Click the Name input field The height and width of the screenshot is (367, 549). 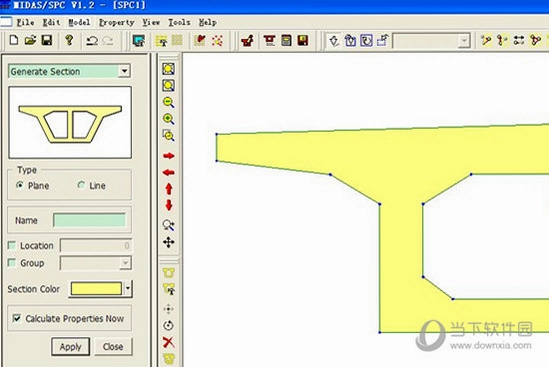tap(90, 220)
